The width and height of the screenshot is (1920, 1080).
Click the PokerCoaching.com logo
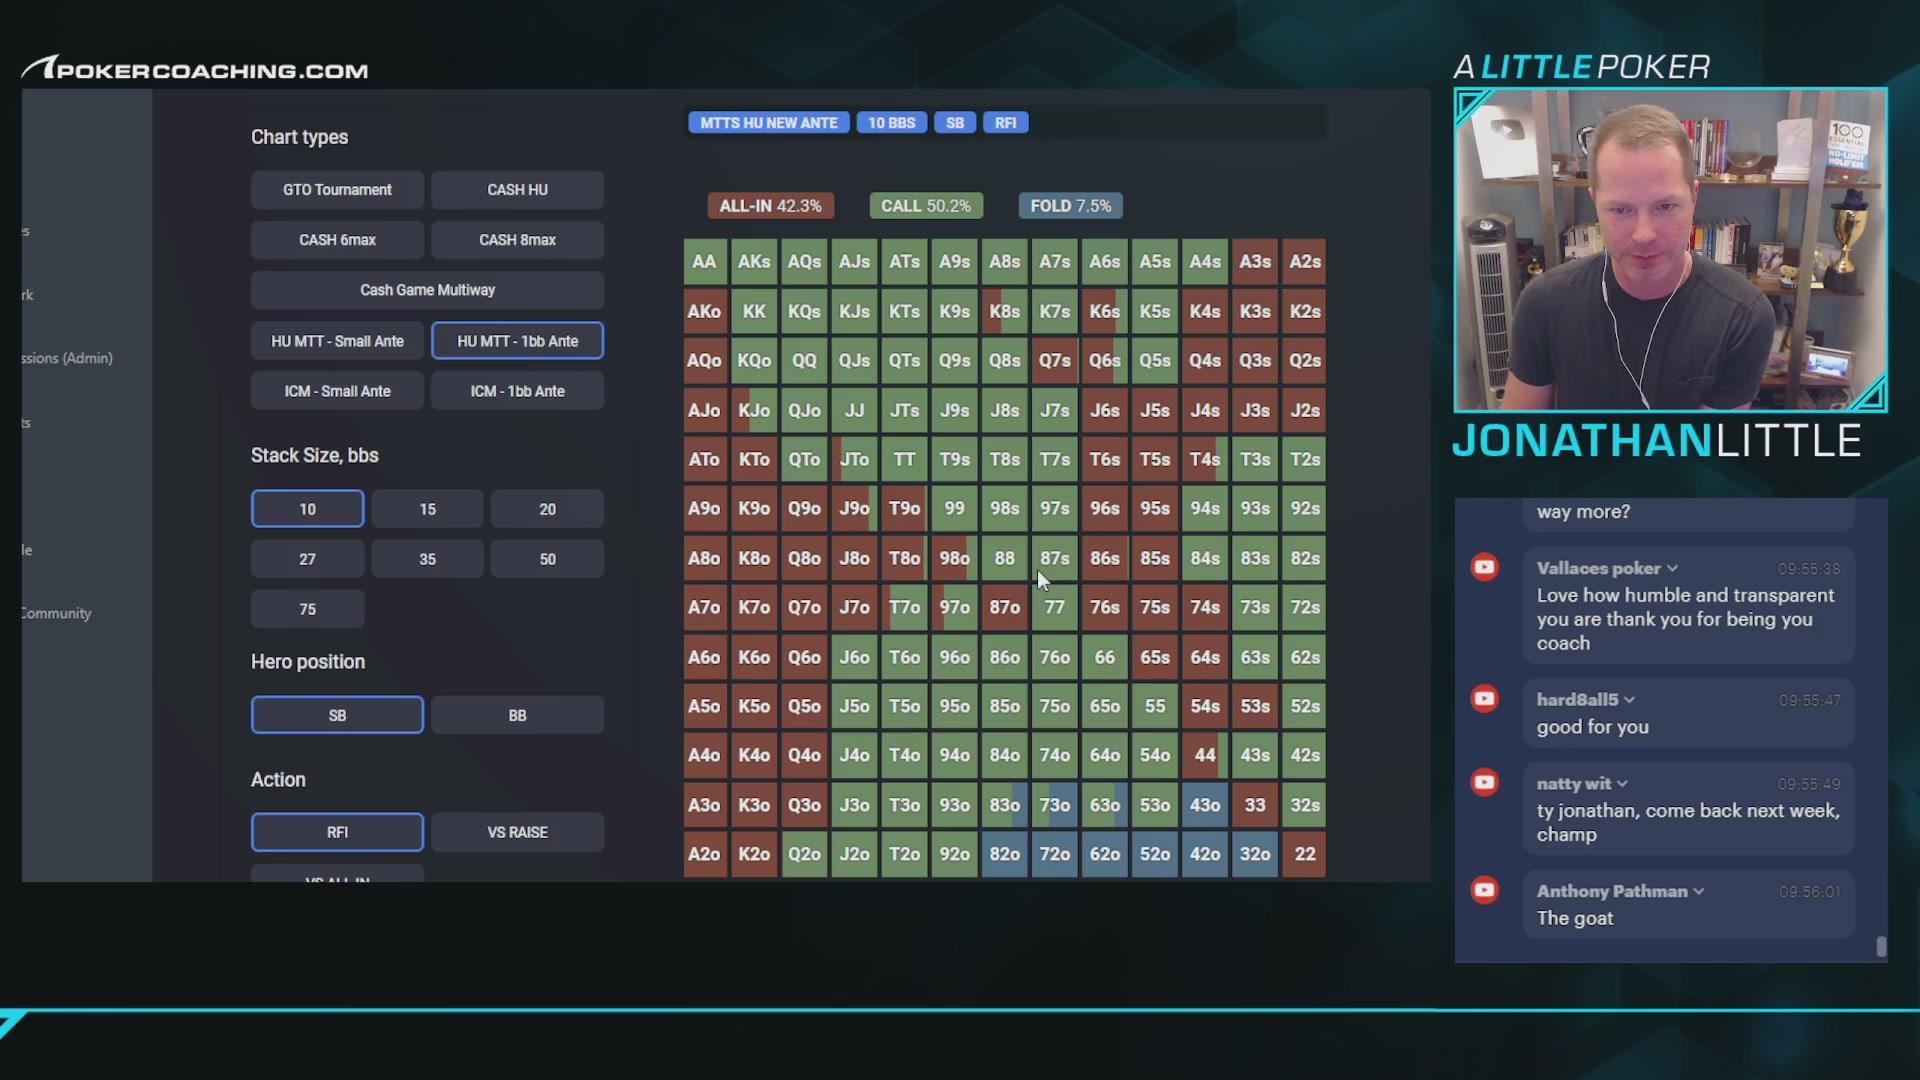[x=195, y=68]
